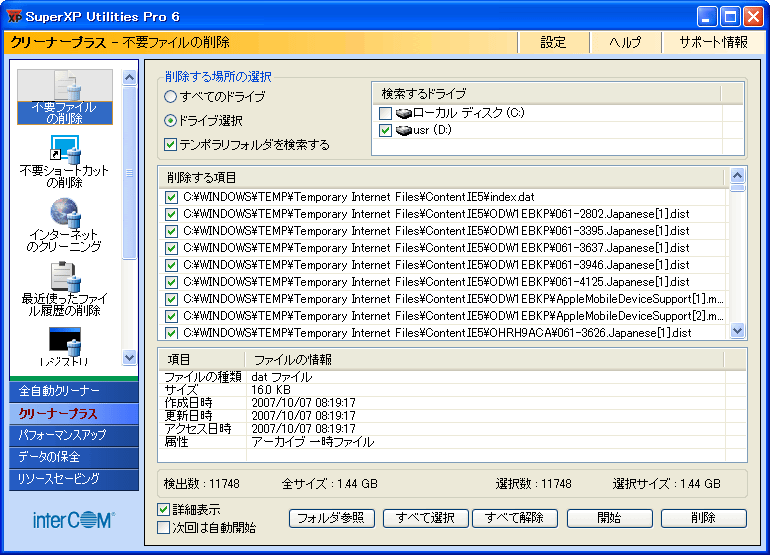Click sidebar tool list scroll up arrow

pyautogui.click(x=130, y=77)
